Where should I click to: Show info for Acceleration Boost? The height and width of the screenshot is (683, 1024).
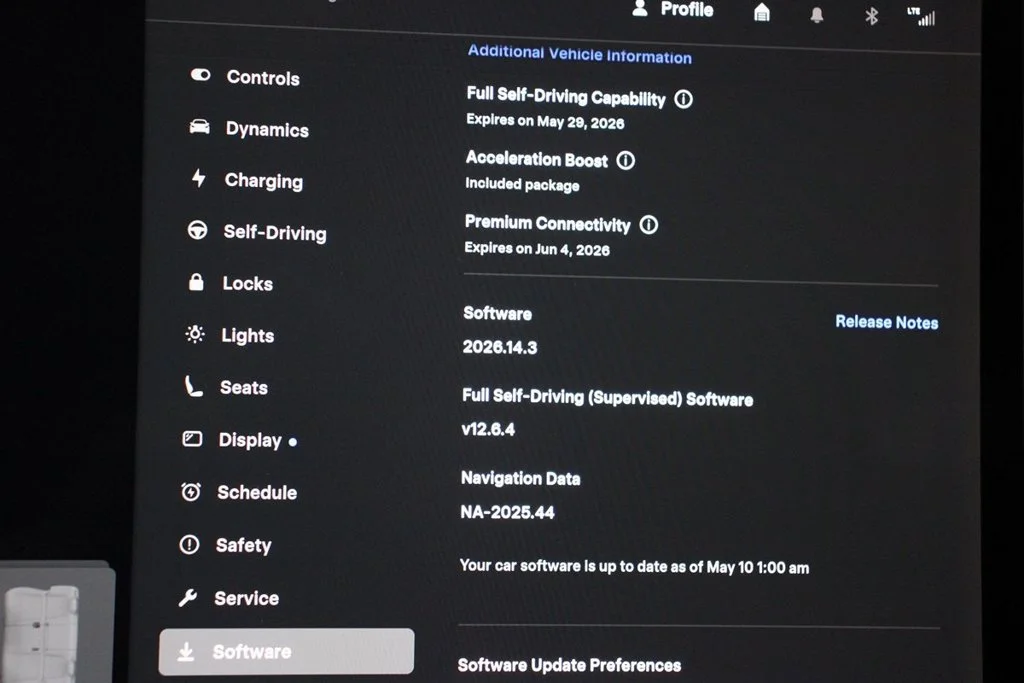[x=626, y=161]
